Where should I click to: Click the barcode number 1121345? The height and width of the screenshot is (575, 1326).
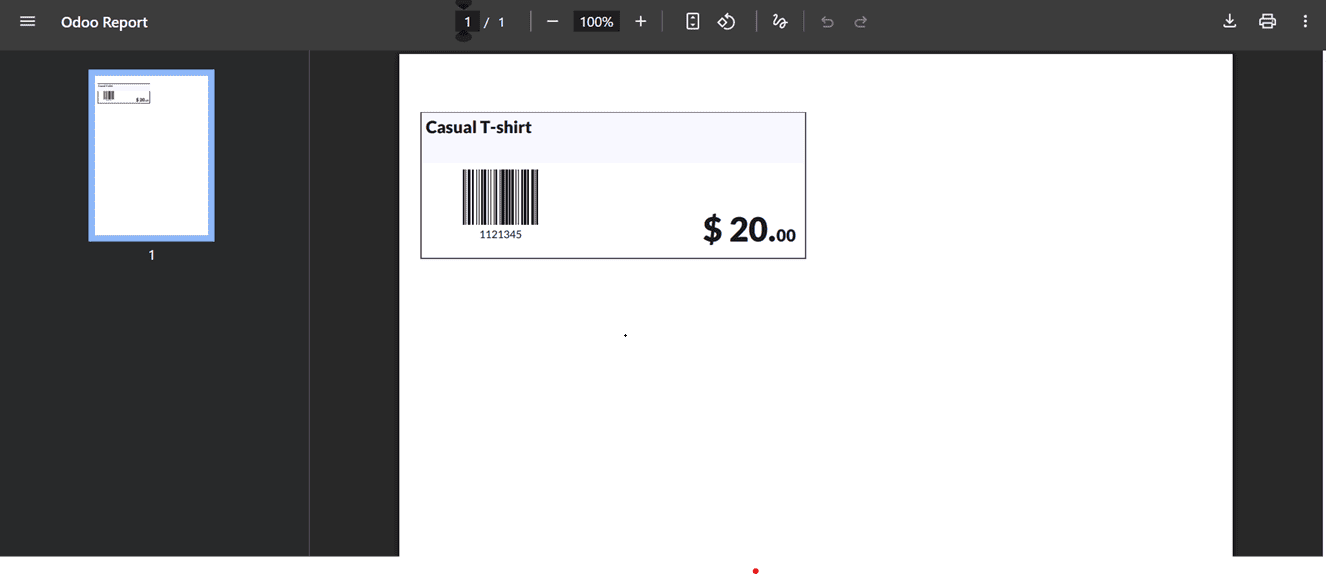(500, 235)
